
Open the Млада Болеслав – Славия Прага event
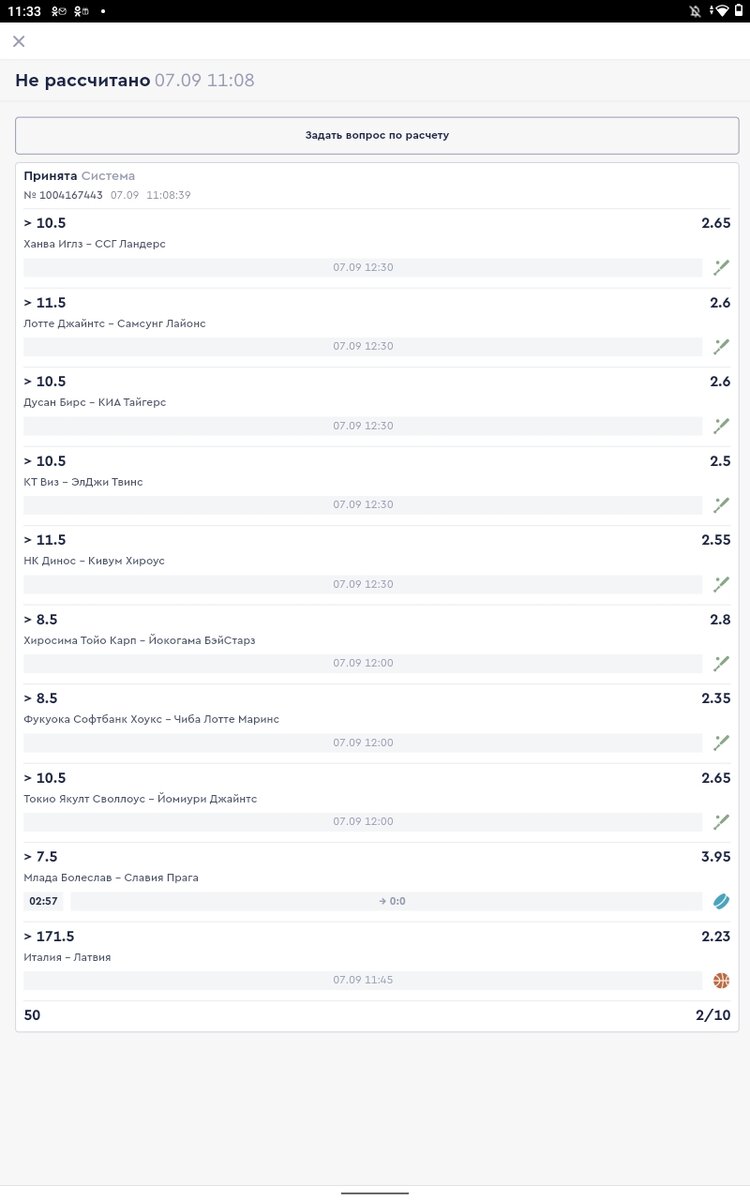[111, 878]
